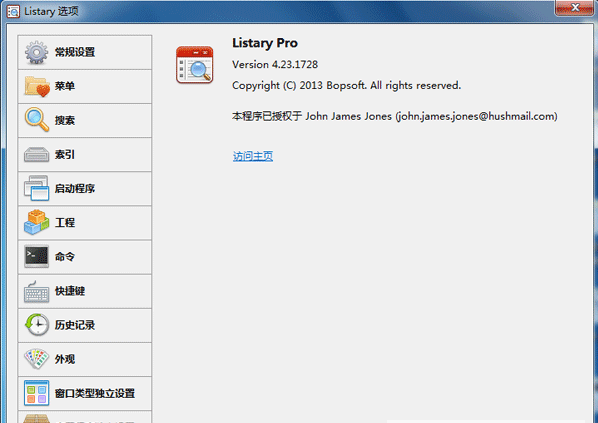
Task: Select the window grid icon for 窗口类型独立设置
Action: pos(36,393)
